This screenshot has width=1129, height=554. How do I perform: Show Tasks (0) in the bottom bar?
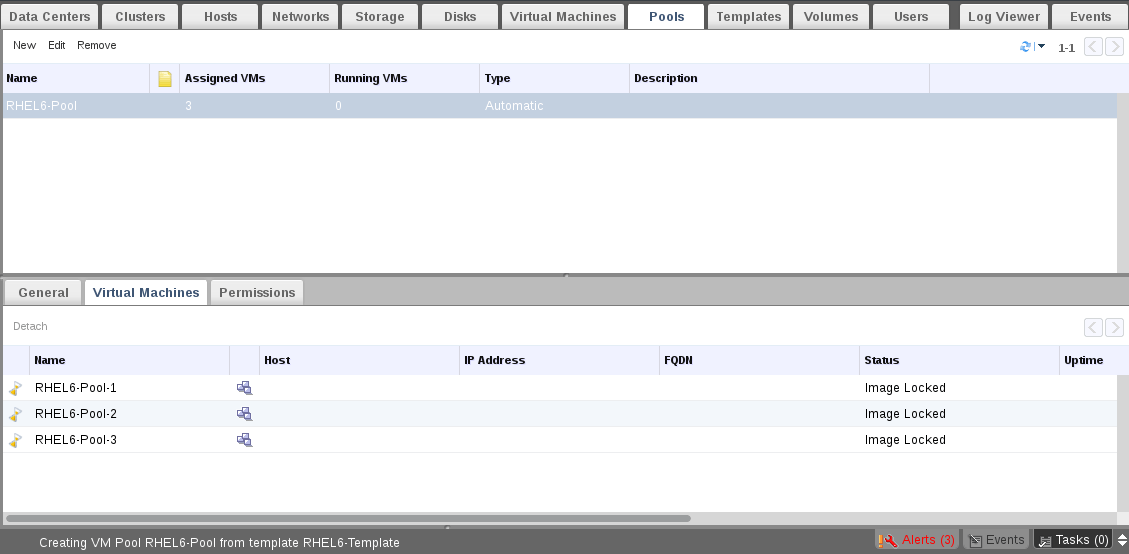coord(1073,540)
